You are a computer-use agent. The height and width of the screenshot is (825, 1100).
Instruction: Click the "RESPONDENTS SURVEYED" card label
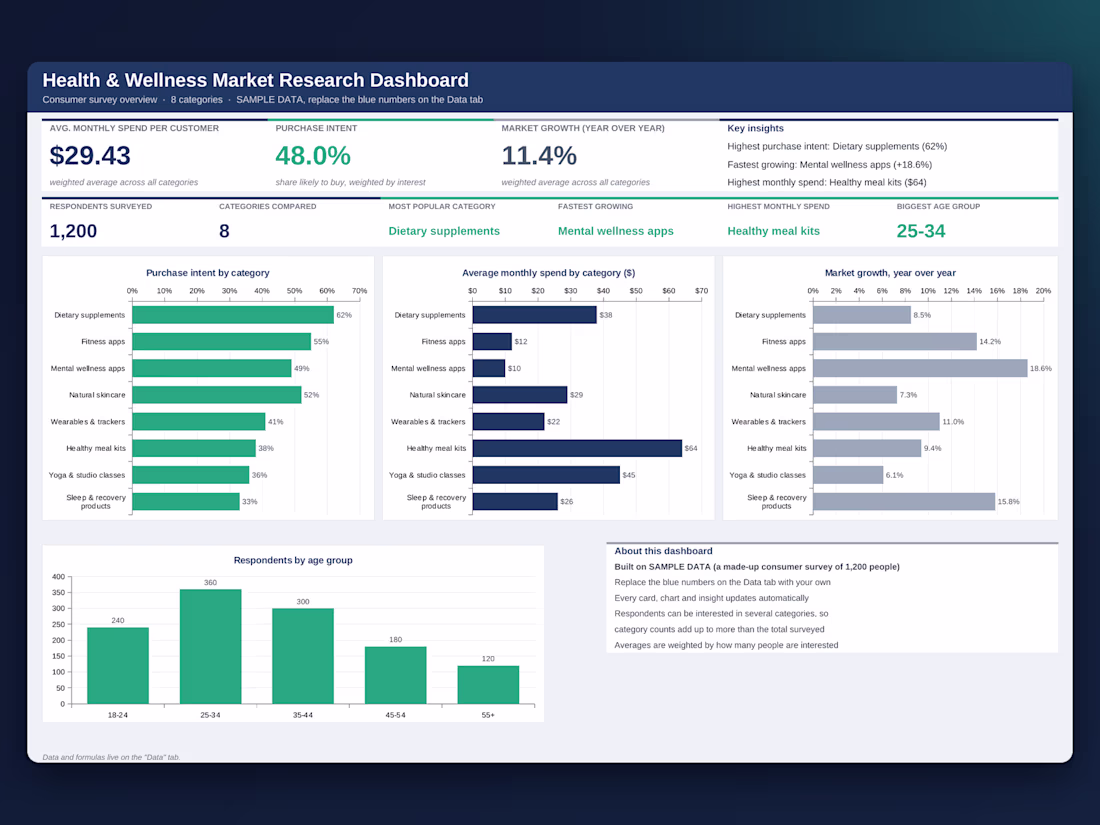[100, 207]
